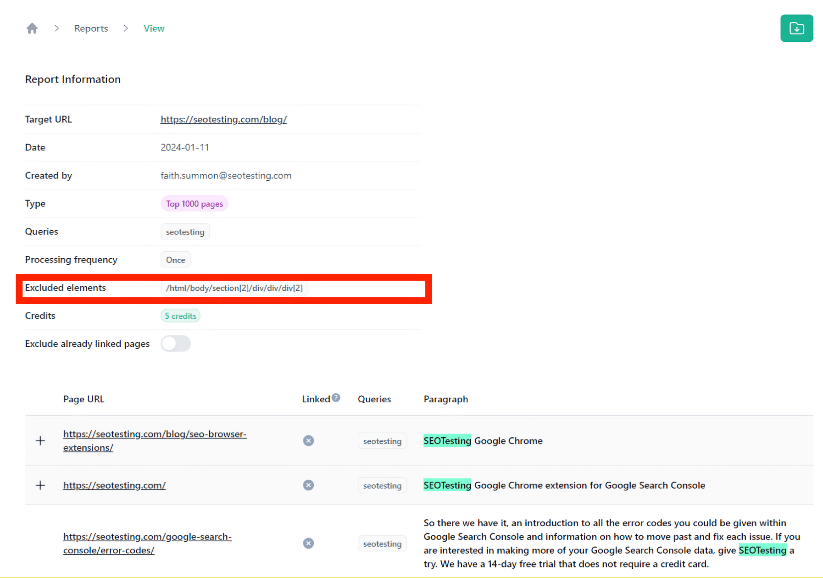The width and height of the screenshot is (823, 578).
Task: Click the Linked column help icon
Action: point(336,398)
